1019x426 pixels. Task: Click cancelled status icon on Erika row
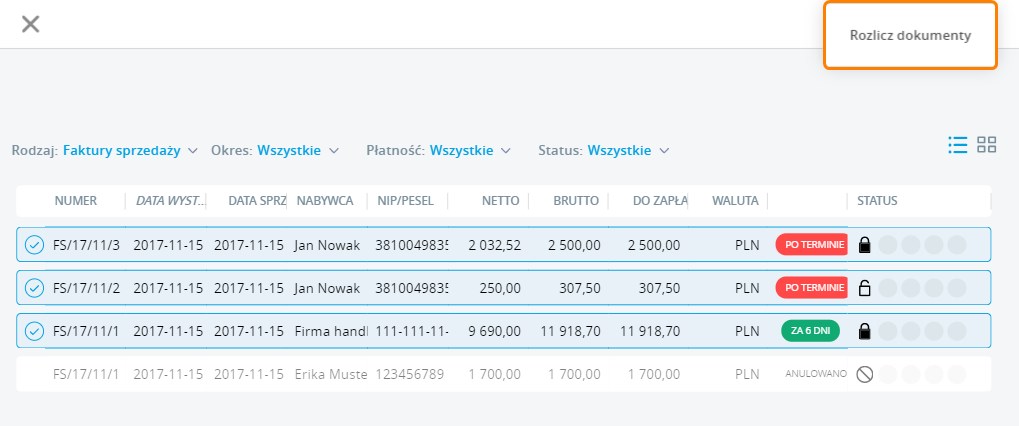point(865,374)
